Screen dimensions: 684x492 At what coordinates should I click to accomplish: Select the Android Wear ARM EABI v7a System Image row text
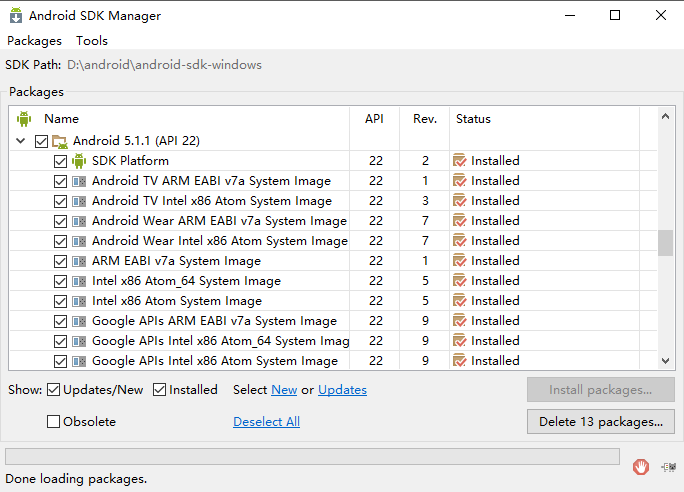(x=219, y=221)
